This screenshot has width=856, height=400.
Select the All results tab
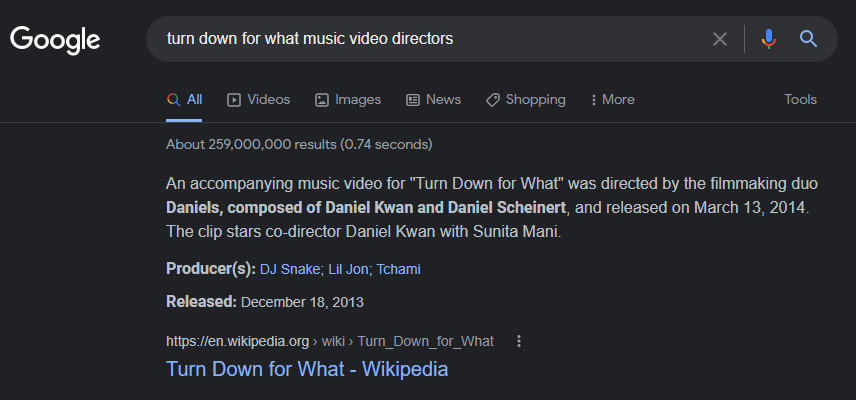(x=185, y=100)
